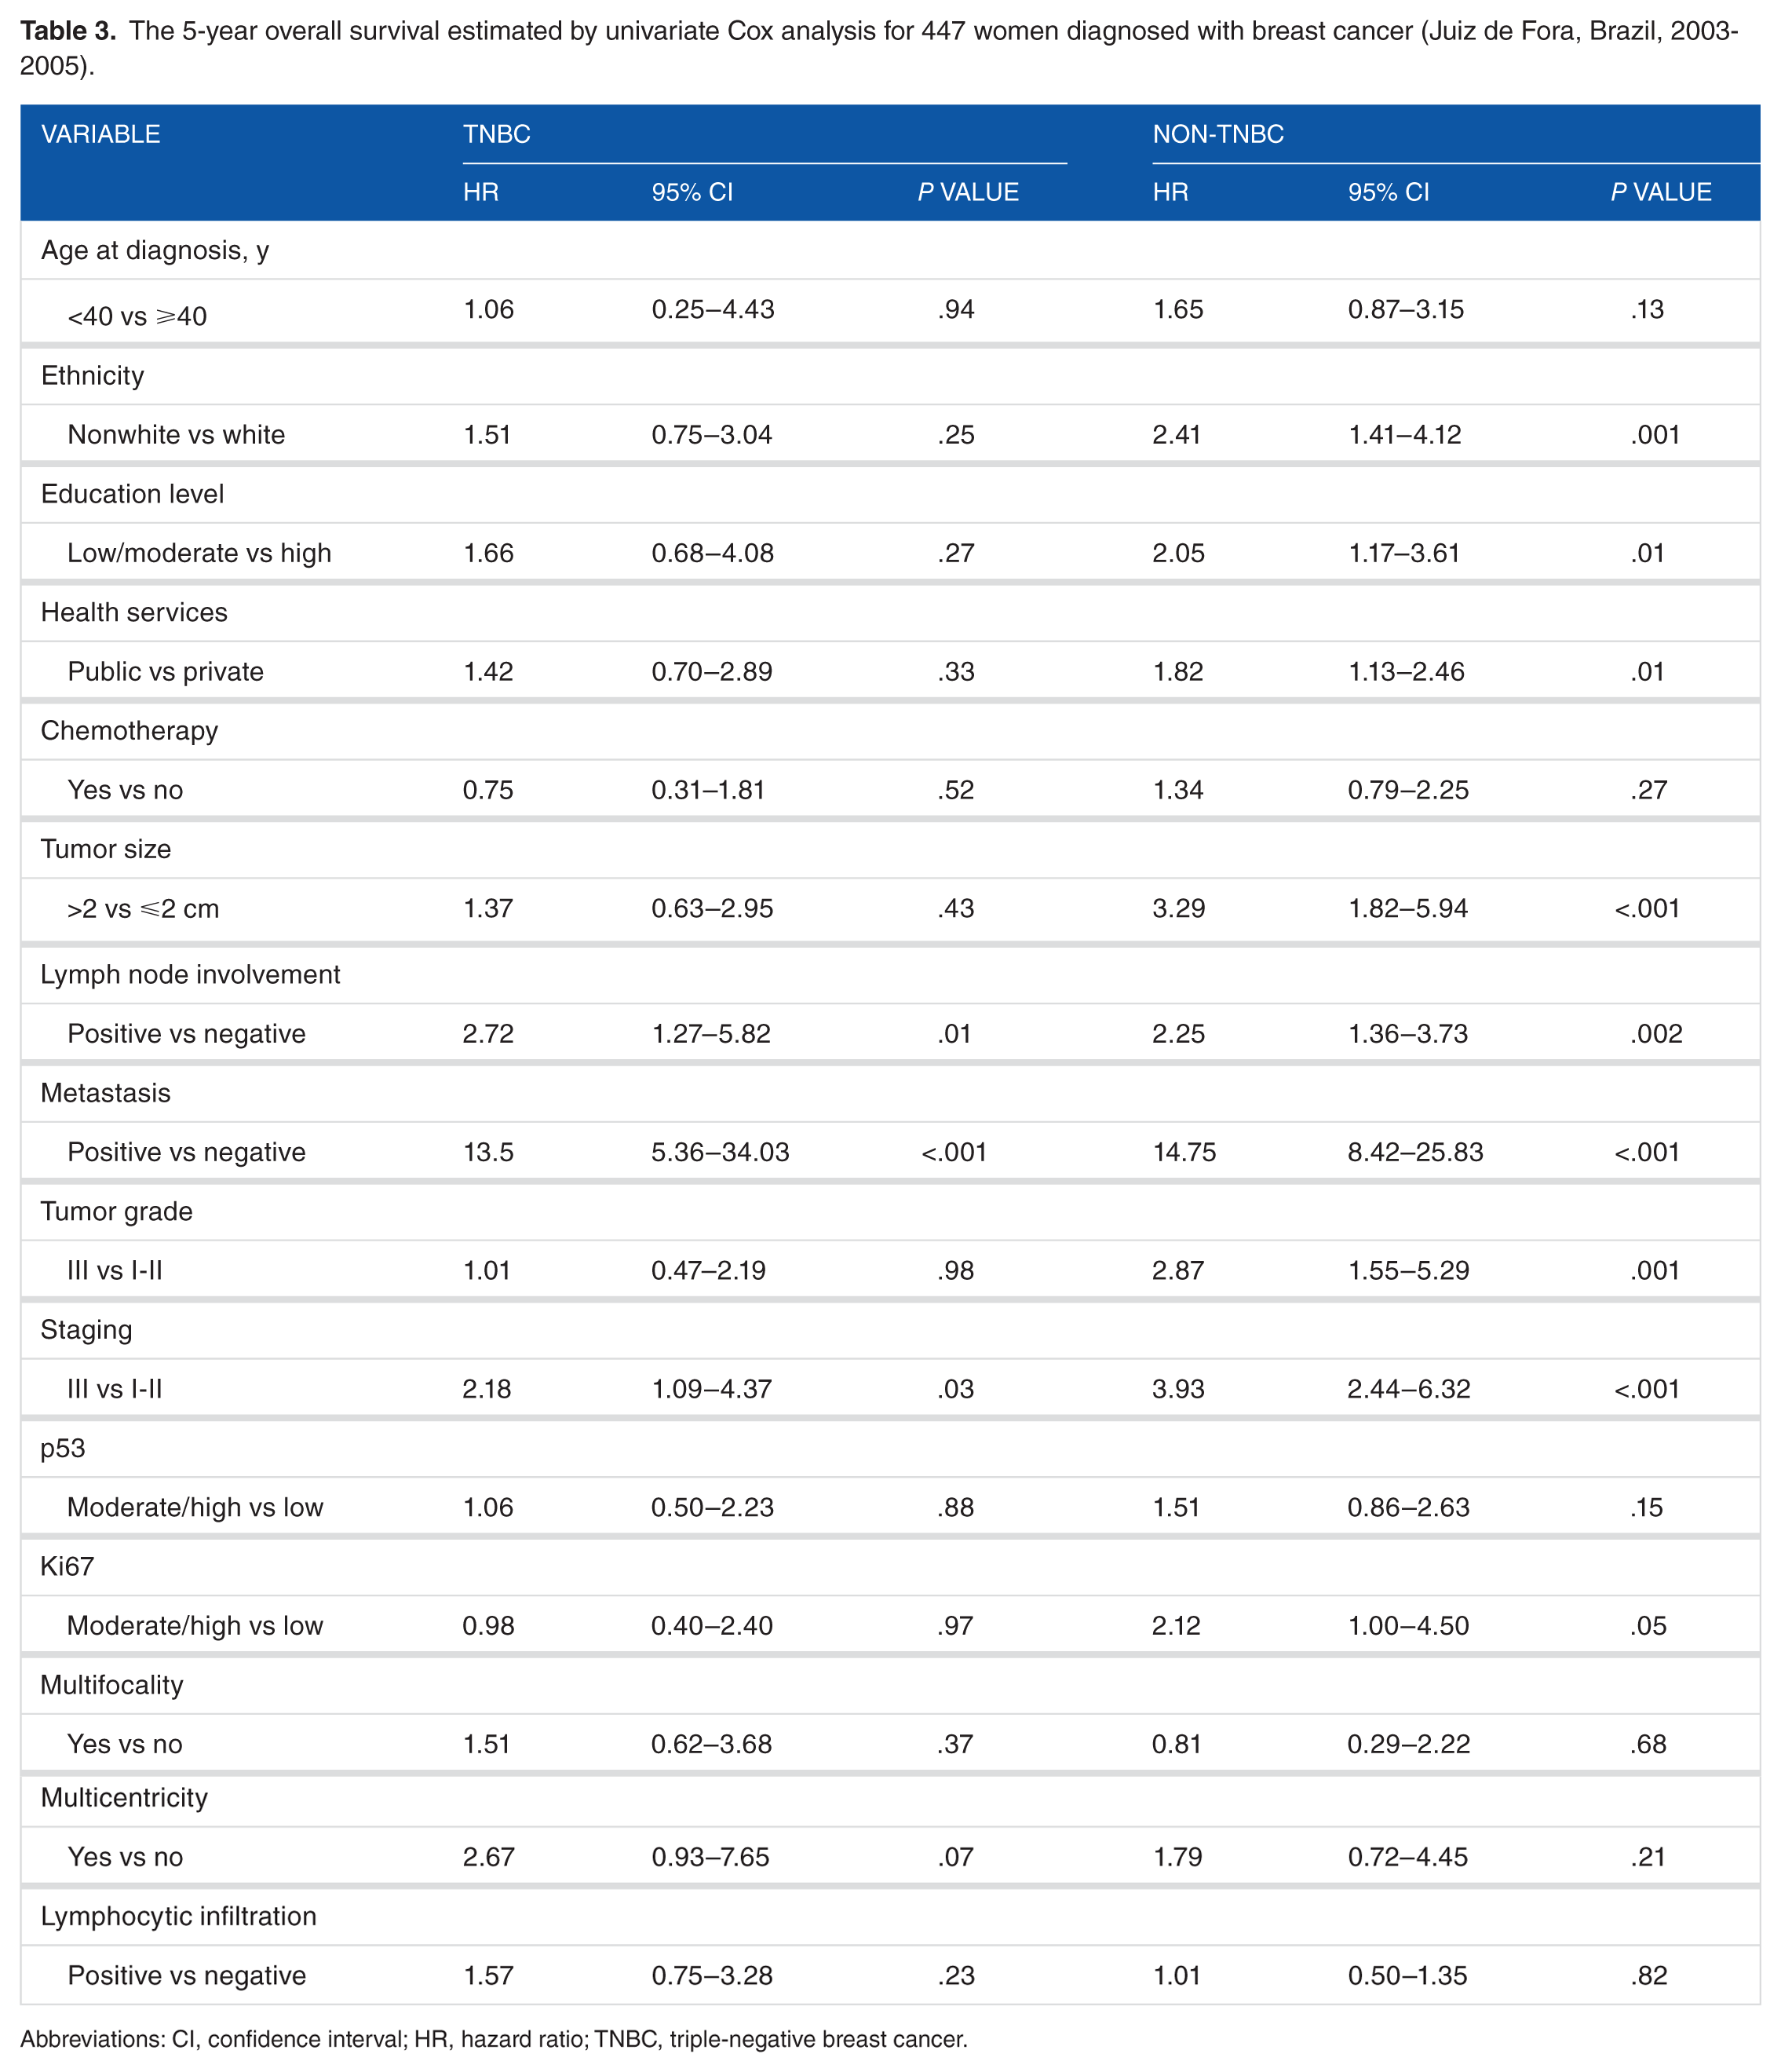Image resolution: width=1781 pixels, height=2072 pixels.
Task: Click the Abbreviations footnote text
Action: click(494, 2039)
